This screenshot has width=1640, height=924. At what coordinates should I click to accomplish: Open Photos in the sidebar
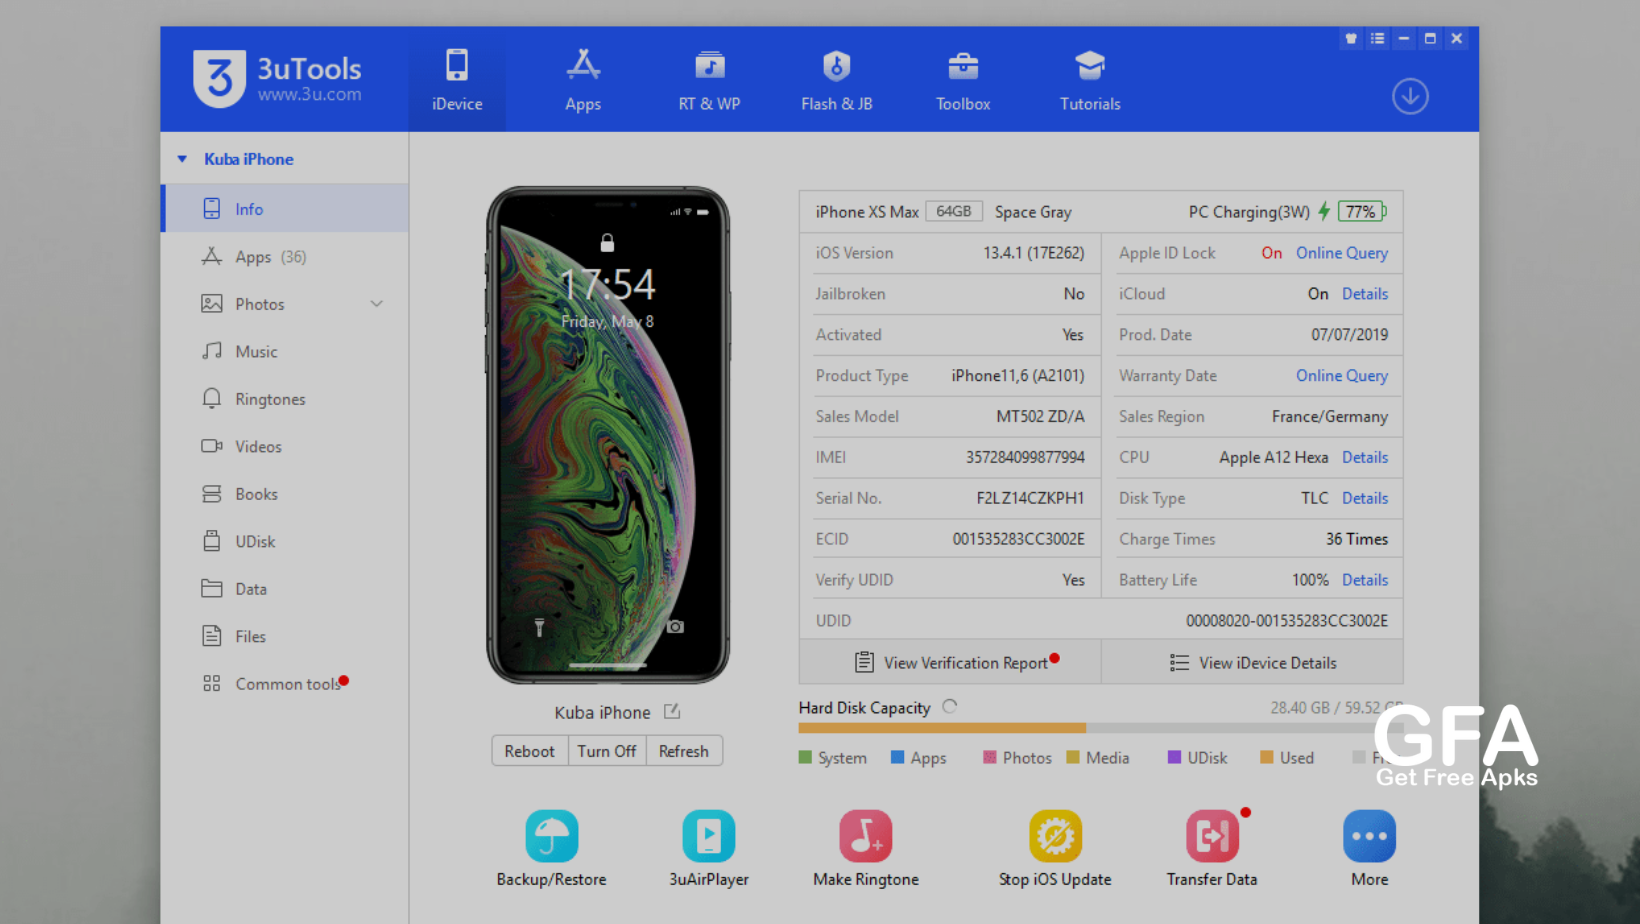(x=285, y=304)
